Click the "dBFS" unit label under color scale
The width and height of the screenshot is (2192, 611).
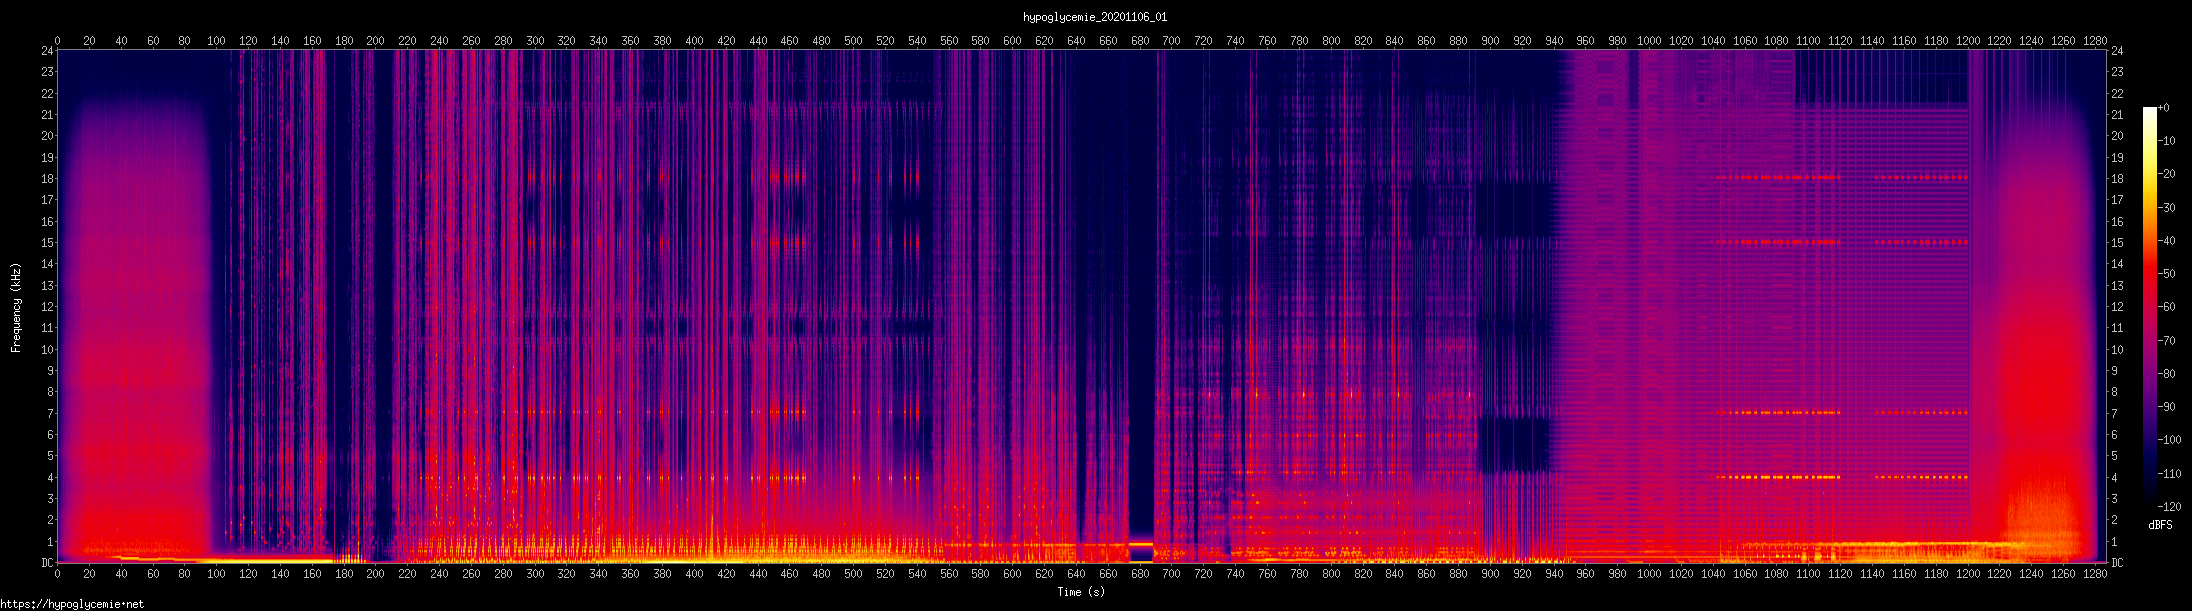pyautogui.click(x=2160, y=525)
